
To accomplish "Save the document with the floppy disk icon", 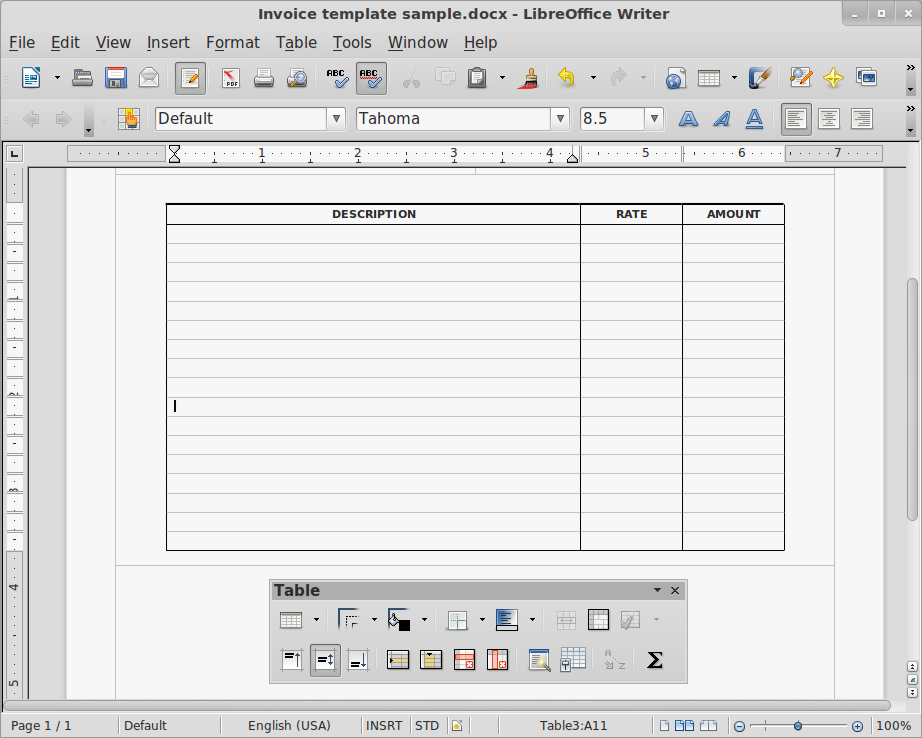I will click(116, 78).
